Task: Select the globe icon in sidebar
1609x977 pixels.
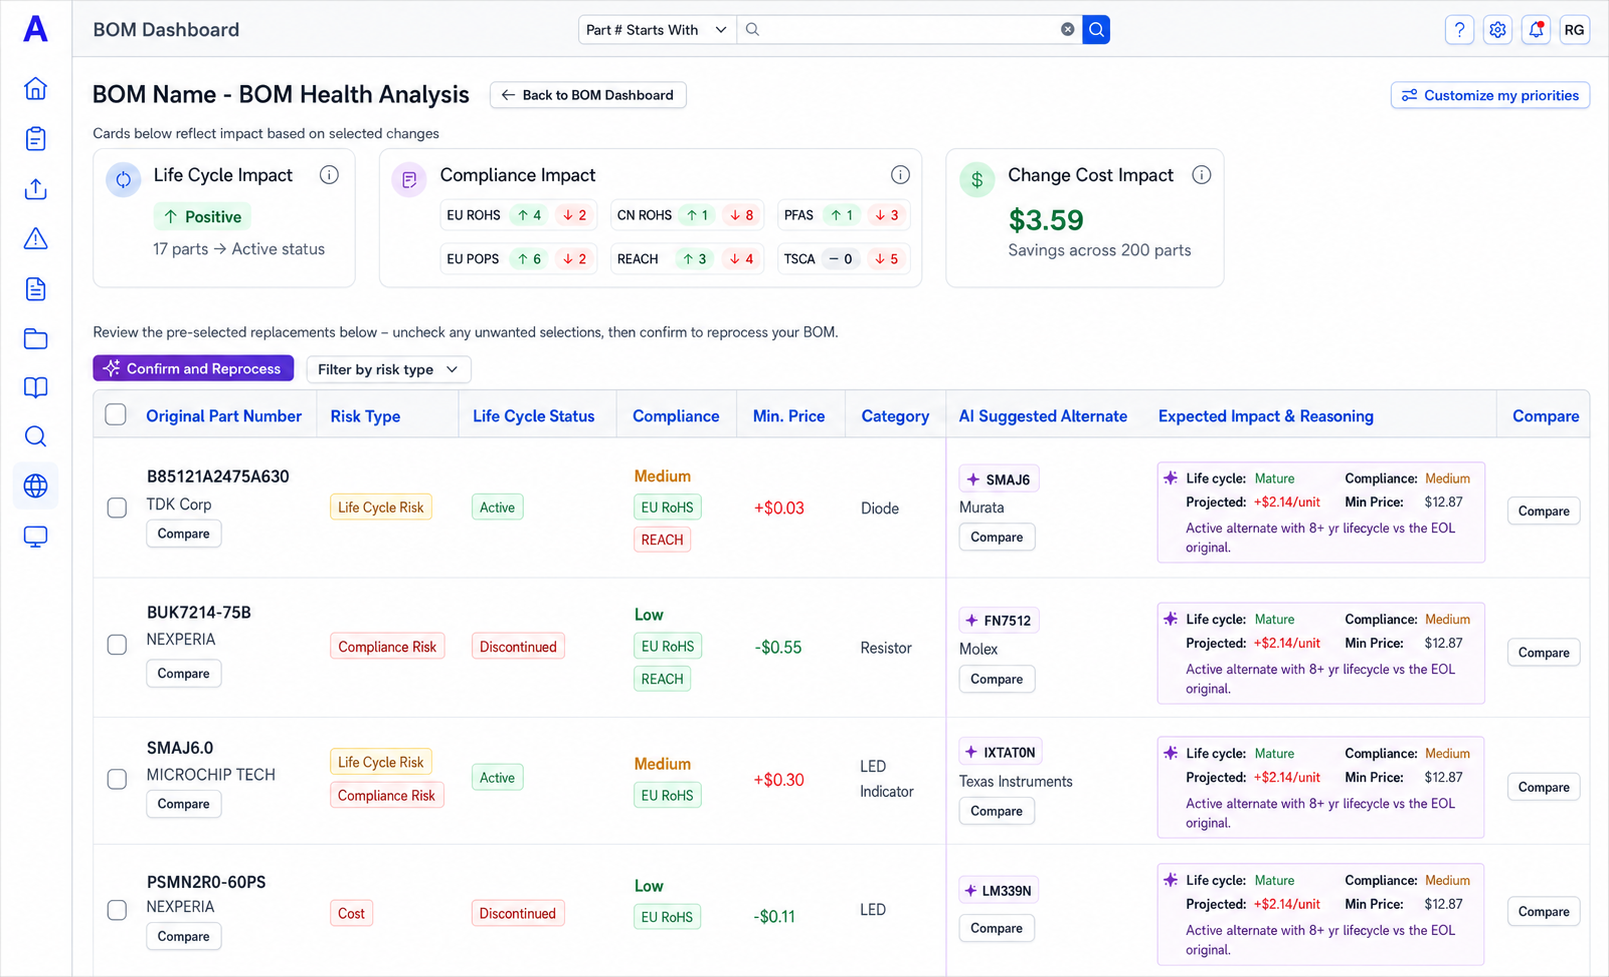Action: point(35,486)
